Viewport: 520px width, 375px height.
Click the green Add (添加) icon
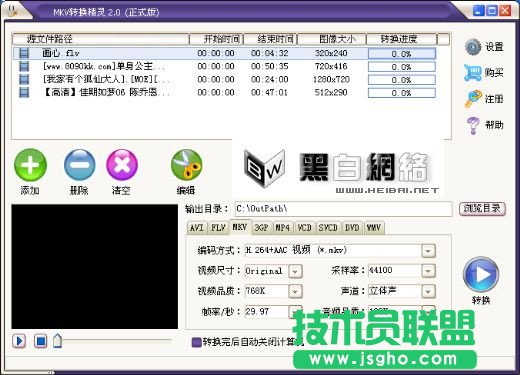coord(30,165)
